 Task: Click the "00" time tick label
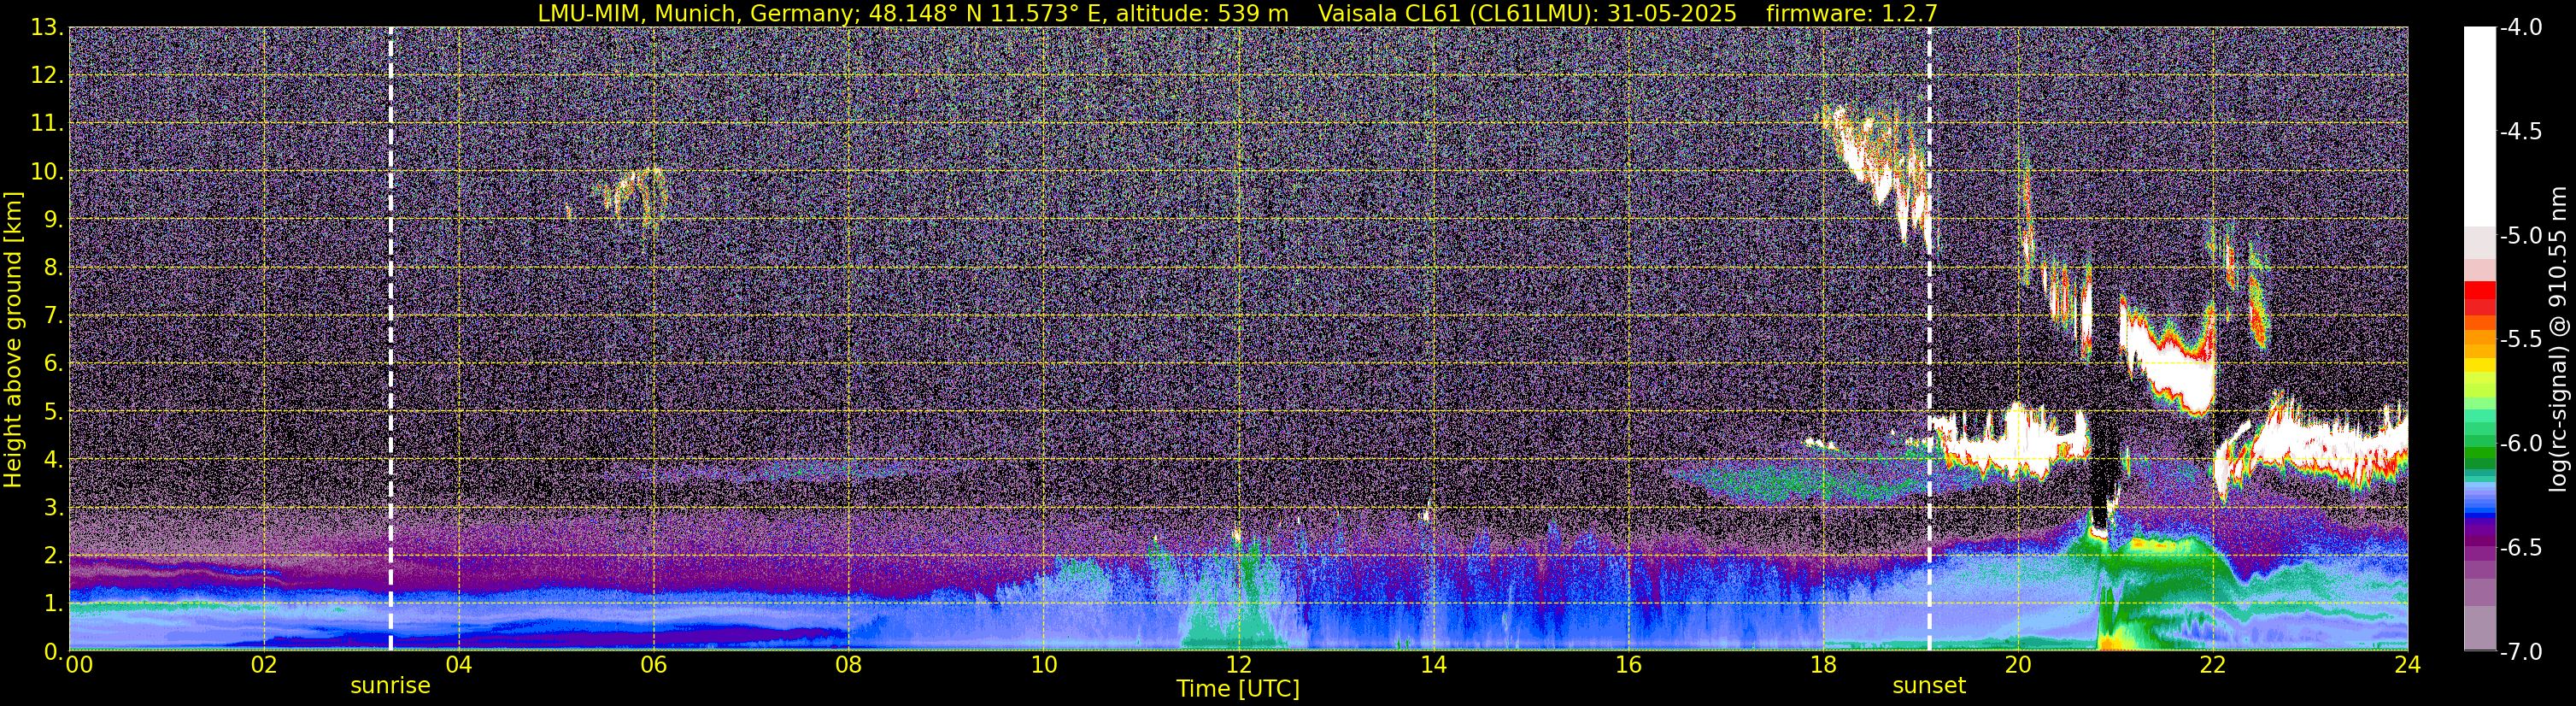click(x=79, y=665)
